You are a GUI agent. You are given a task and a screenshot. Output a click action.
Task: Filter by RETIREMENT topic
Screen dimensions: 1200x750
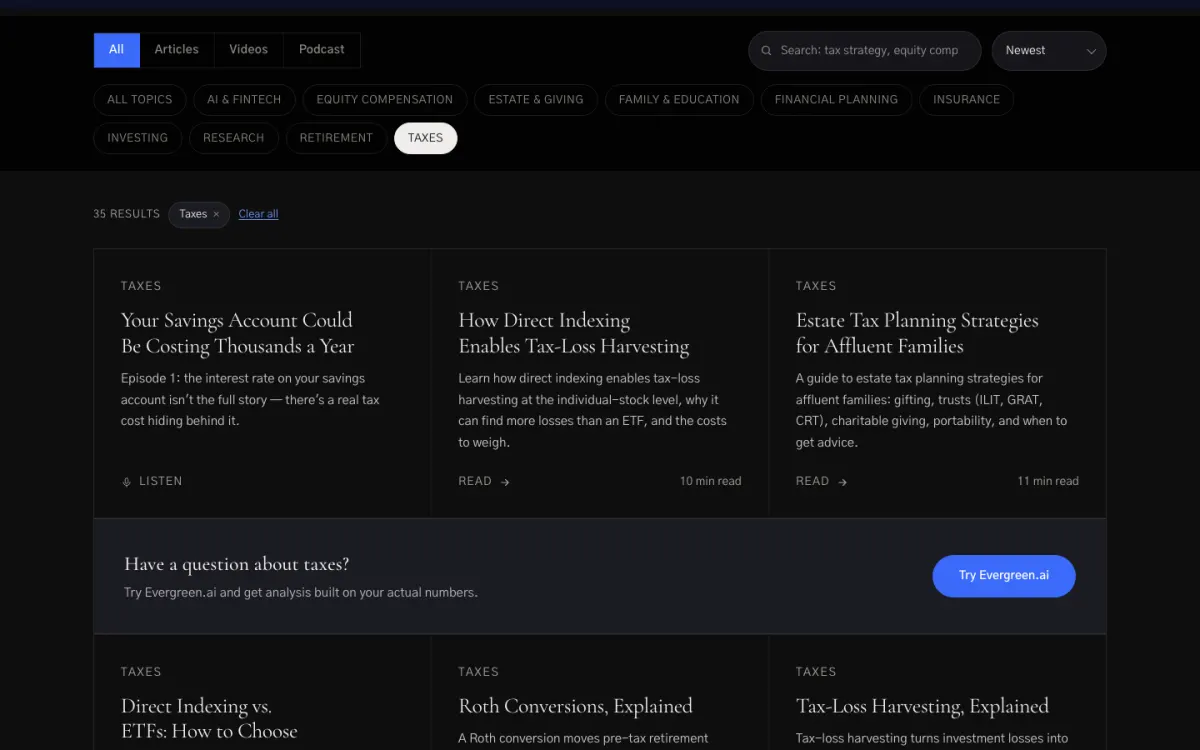click(x=336, y=138)
